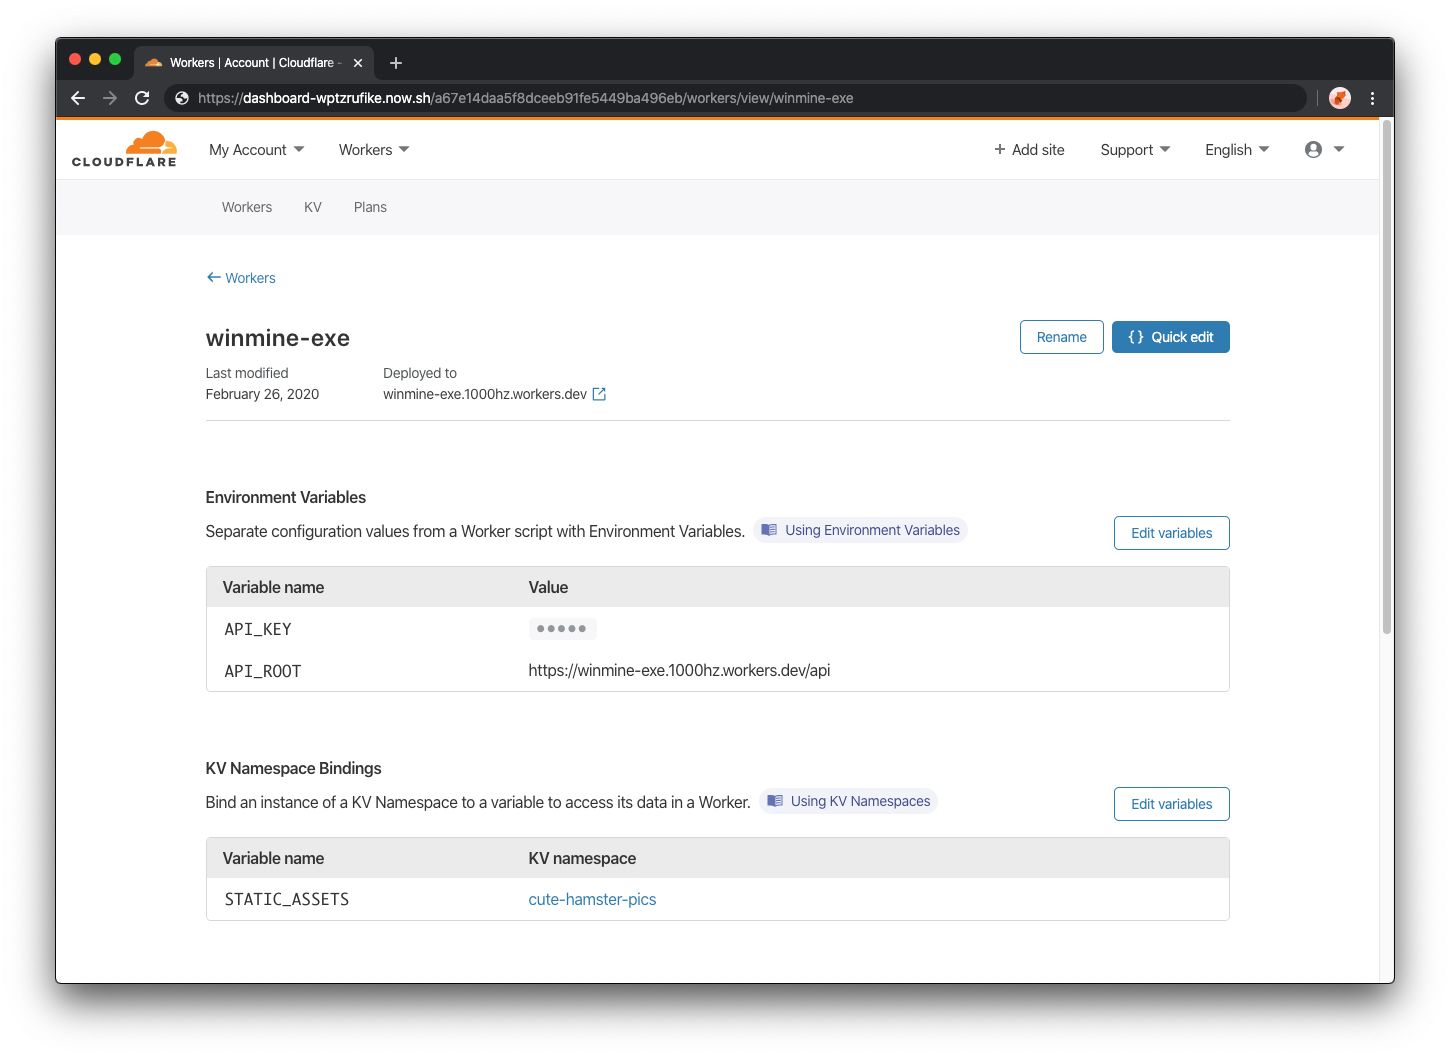Click the Rename button

coord(1061,337)
